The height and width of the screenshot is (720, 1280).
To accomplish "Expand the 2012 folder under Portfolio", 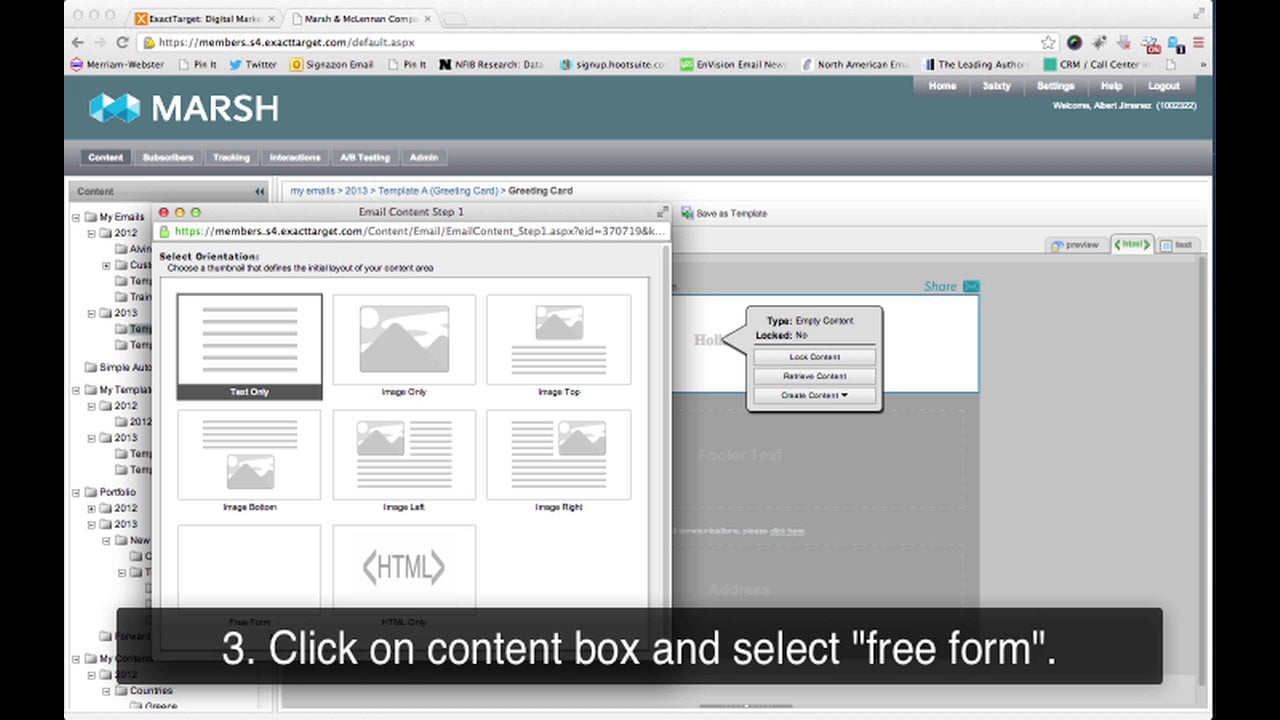I will click(91, 508).
